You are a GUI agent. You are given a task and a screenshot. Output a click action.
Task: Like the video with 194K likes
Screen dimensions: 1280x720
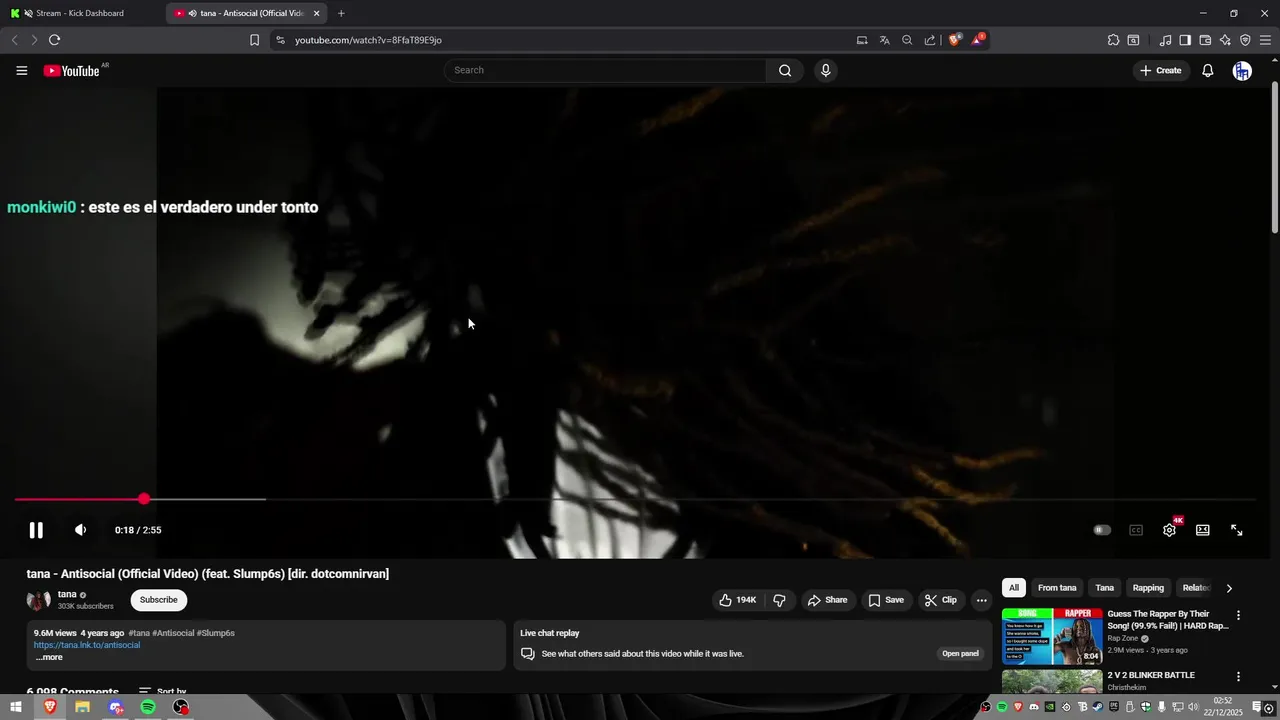(x=738, y=600)
